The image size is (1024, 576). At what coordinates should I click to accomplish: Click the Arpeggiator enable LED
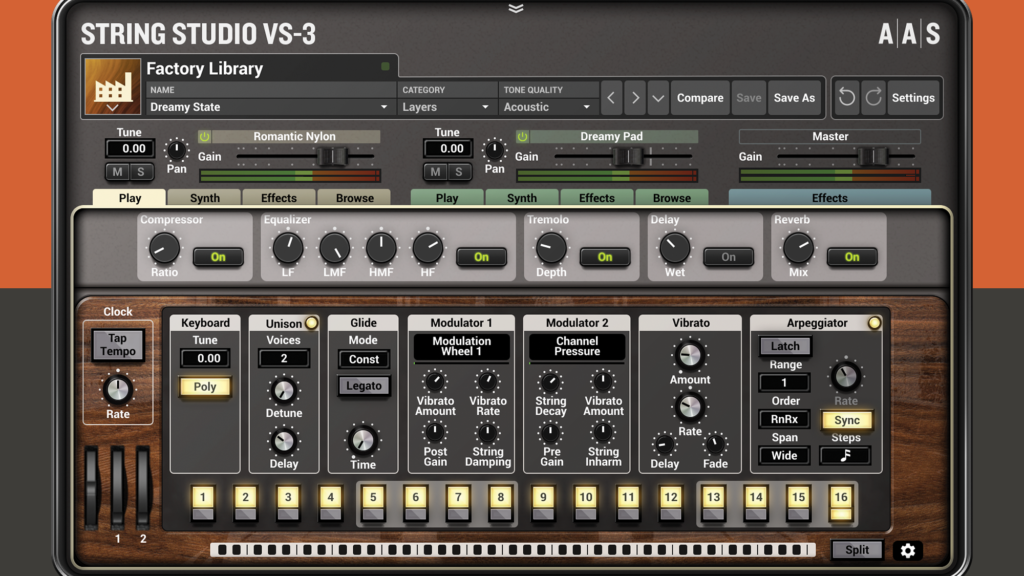[x=874, y=323]
